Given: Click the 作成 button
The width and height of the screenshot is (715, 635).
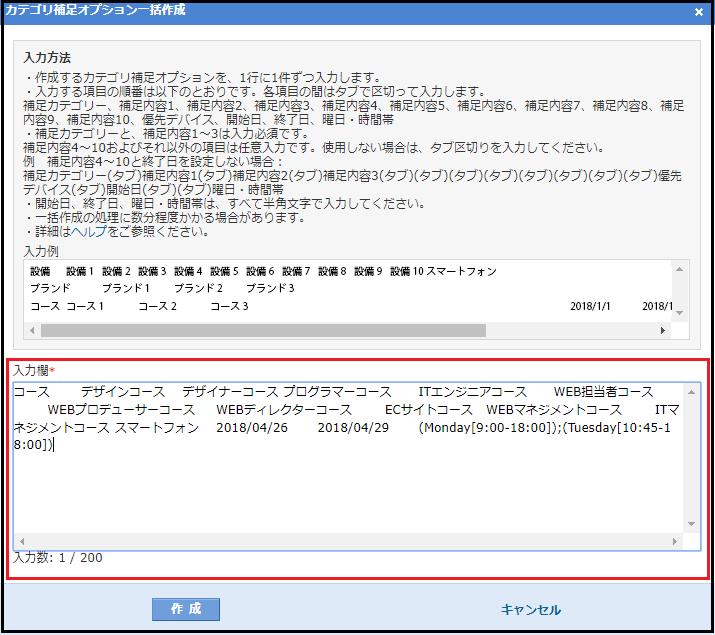Looking at the screenshot, I should [186, 609].
